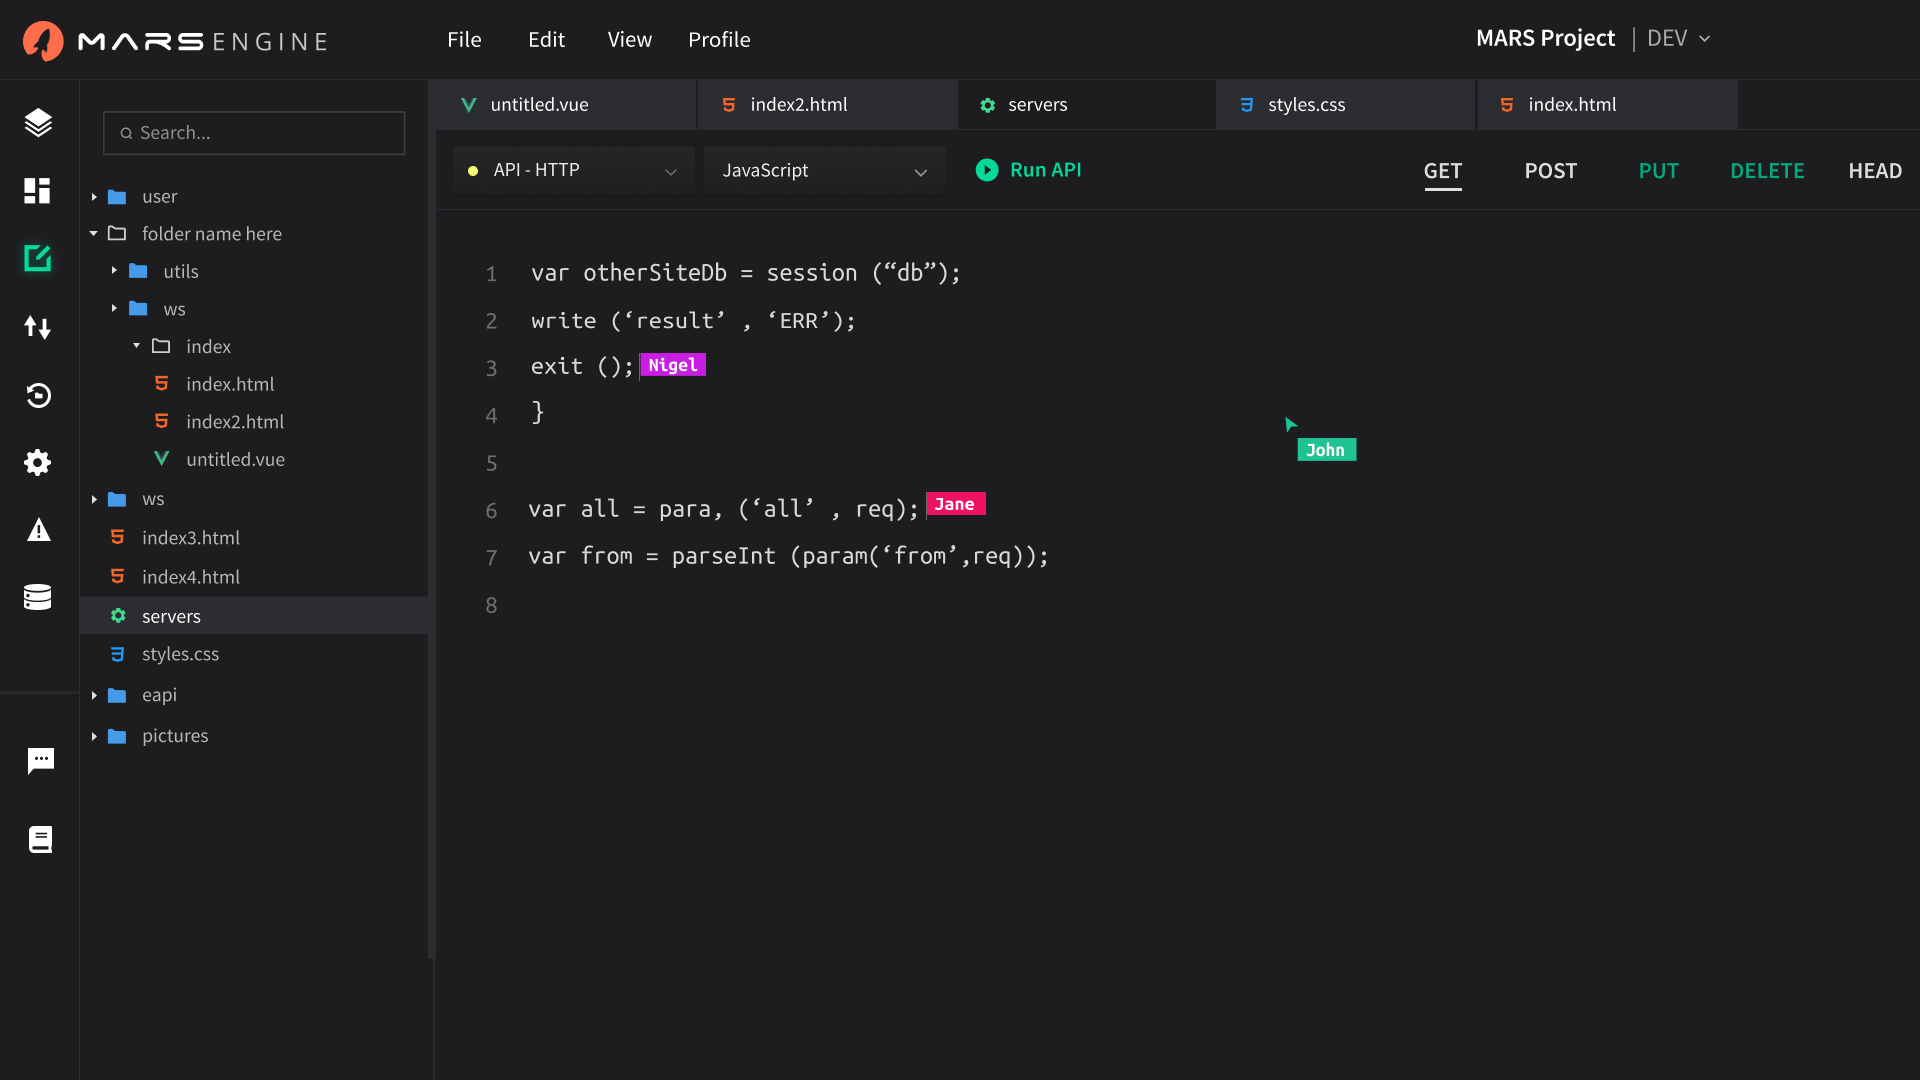The height and width of the screenshot is (1080, 1920).
Task: Click the dashboard grid sidebar icon
Action: (38, 190)
